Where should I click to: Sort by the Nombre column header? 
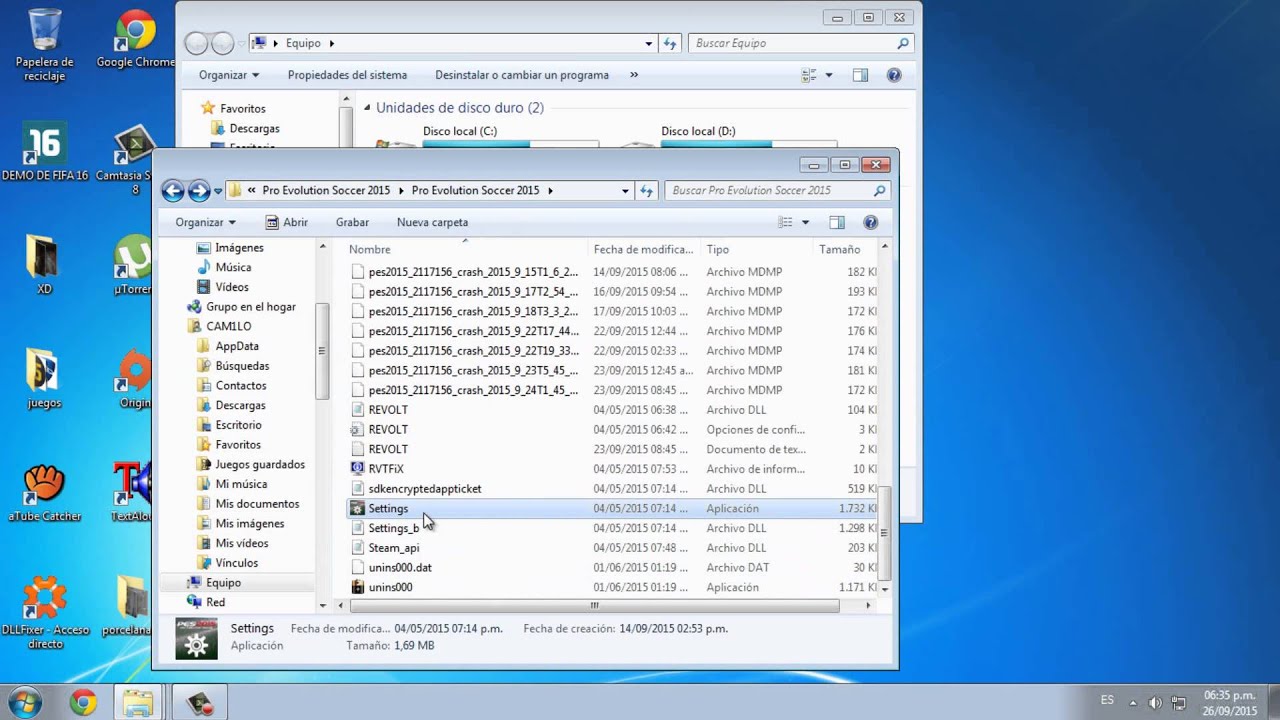(467, 249)
